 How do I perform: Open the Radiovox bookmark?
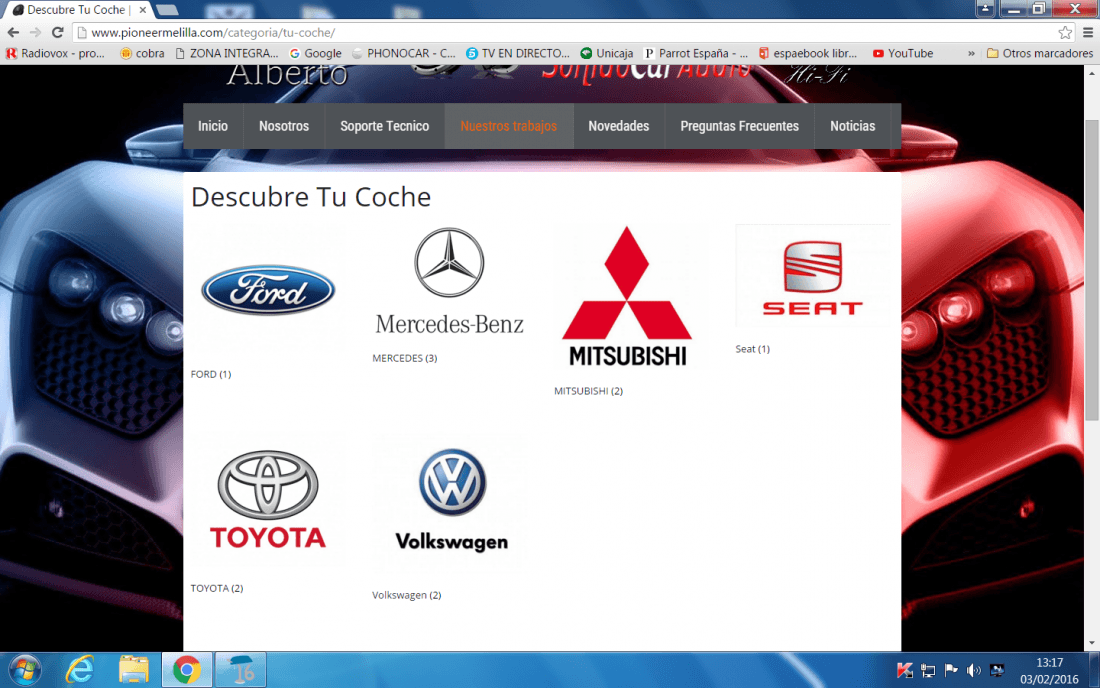(55, 53)
